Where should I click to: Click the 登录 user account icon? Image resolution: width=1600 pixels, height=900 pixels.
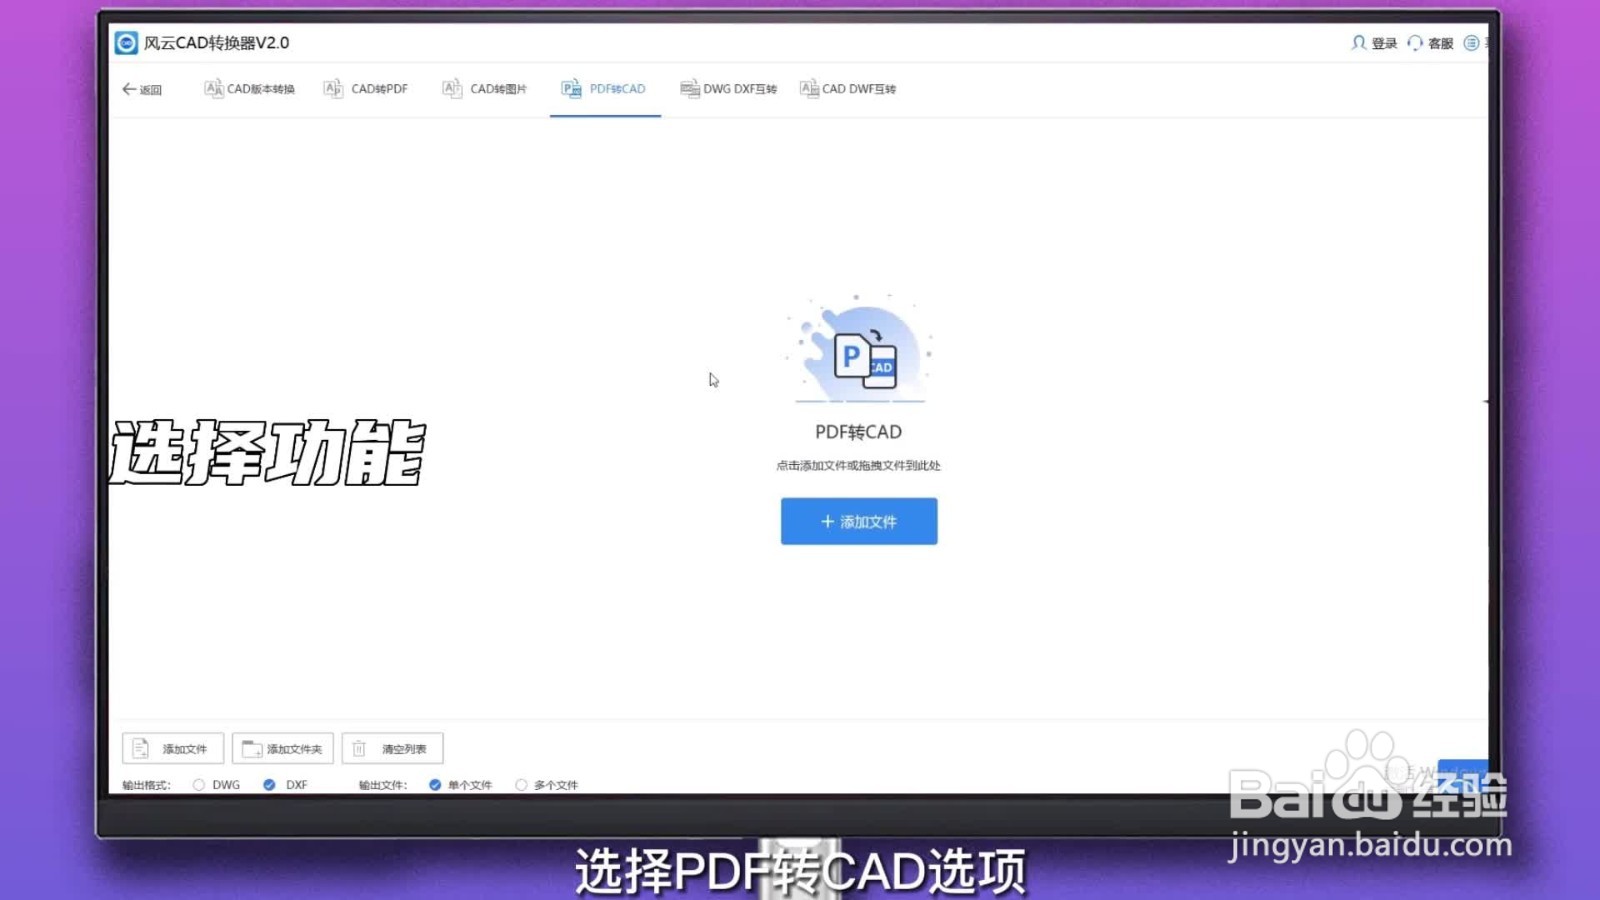pyautogui.click(x=1359, y=43)
